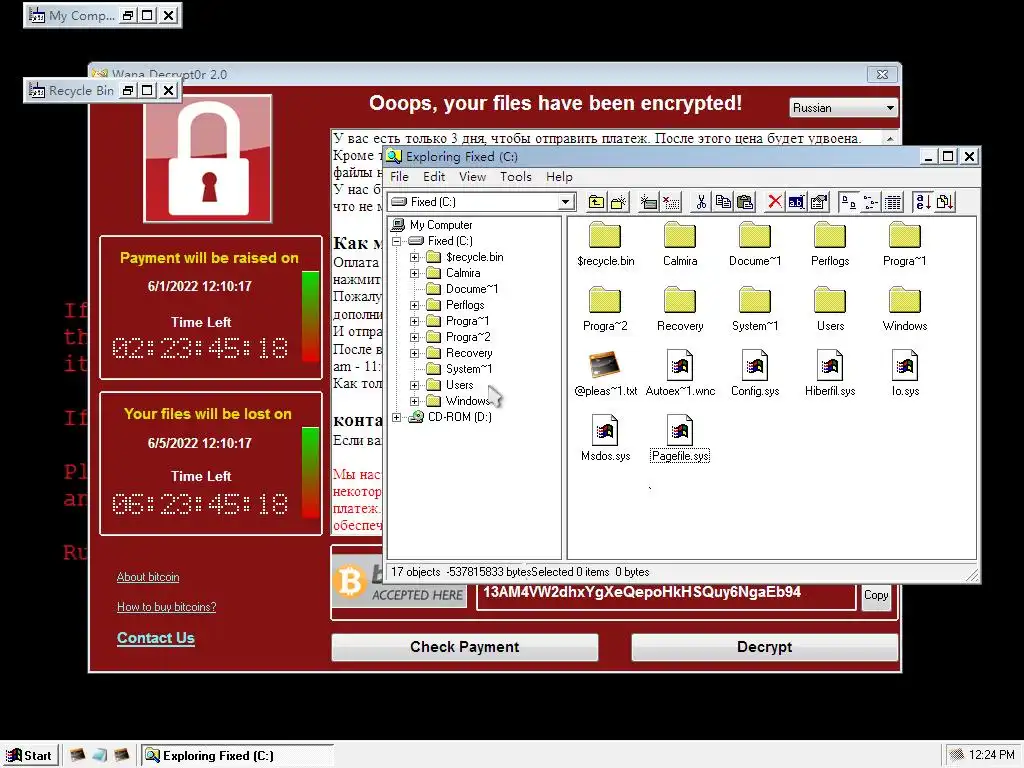The image size is (1024, 768).
Task: Click the sort-by-size toolbar icon
Action: tap(945, 202)
